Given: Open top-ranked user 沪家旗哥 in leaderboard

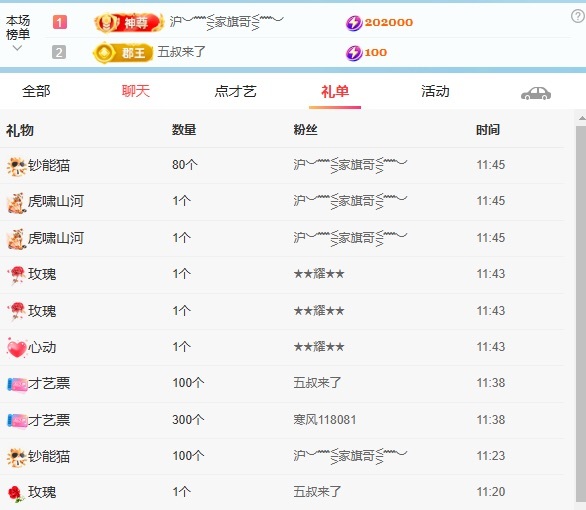Looking at the screenshot, I should tap(226, 22).
